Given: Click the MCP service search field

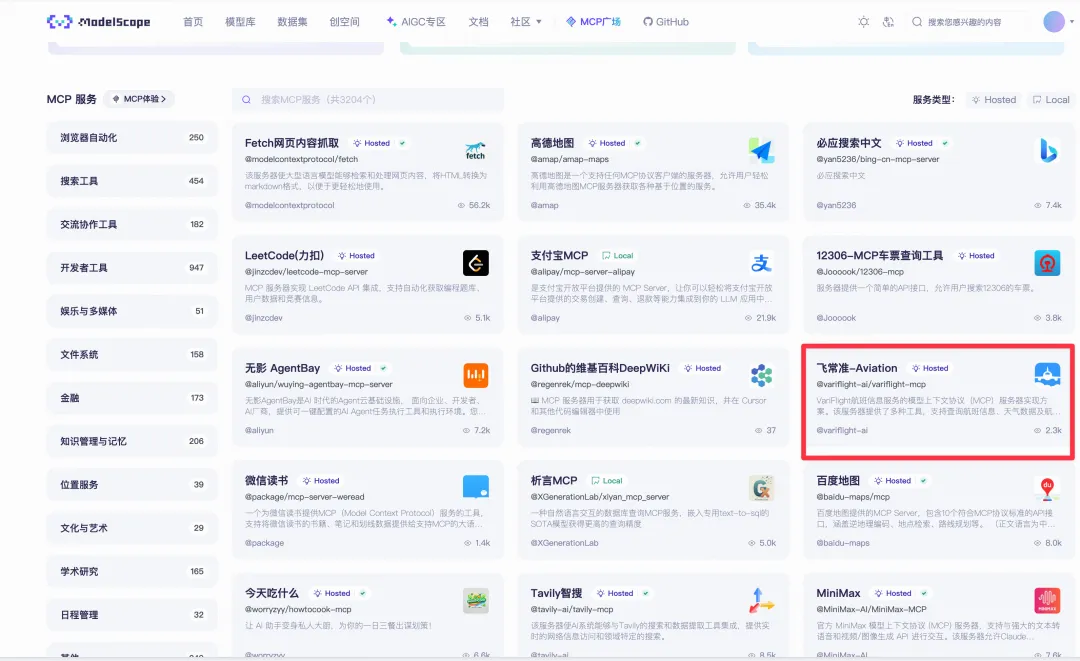Looking at the screenshot, I should pos(368,100).
